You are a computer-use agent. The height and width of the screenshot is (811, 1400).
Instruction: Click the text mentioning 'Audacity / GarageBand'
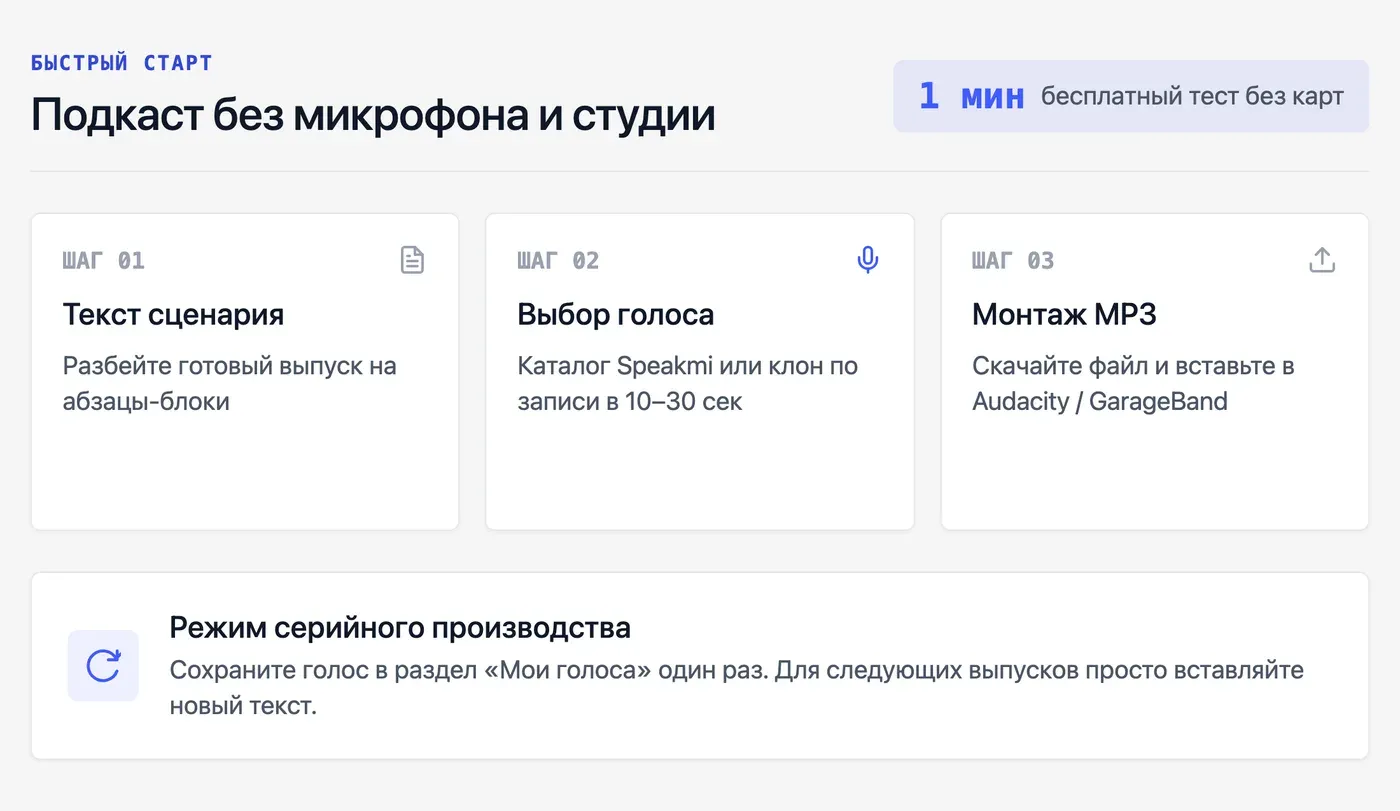pyautogui.click(x=1134, y=383)
